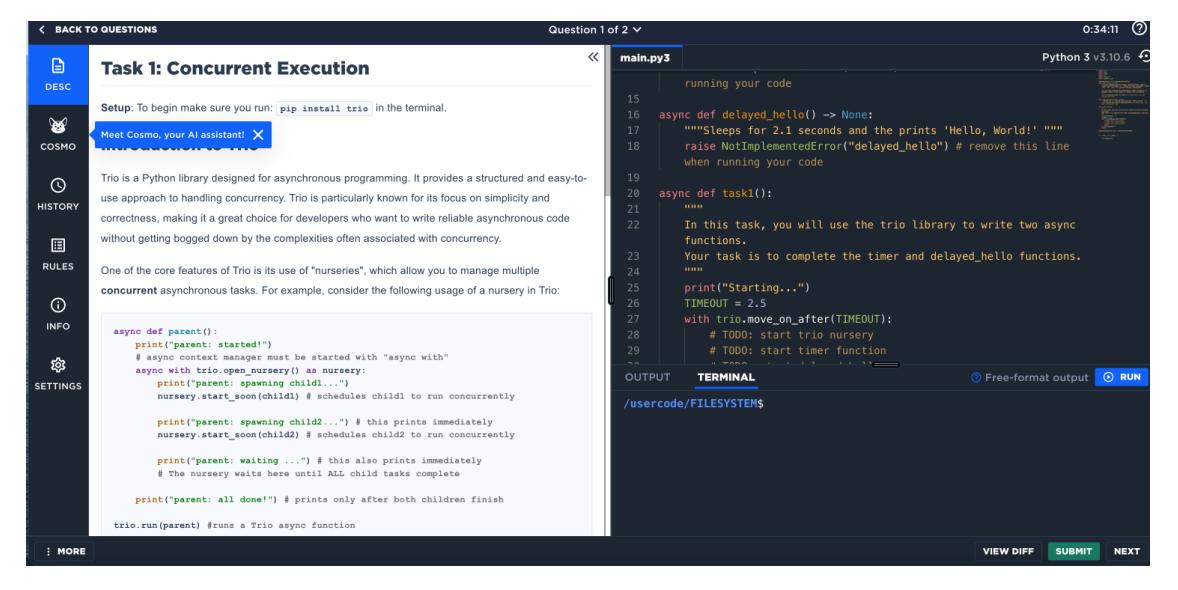Click 'trio.run(parent)' in example code

click(157, 525)
